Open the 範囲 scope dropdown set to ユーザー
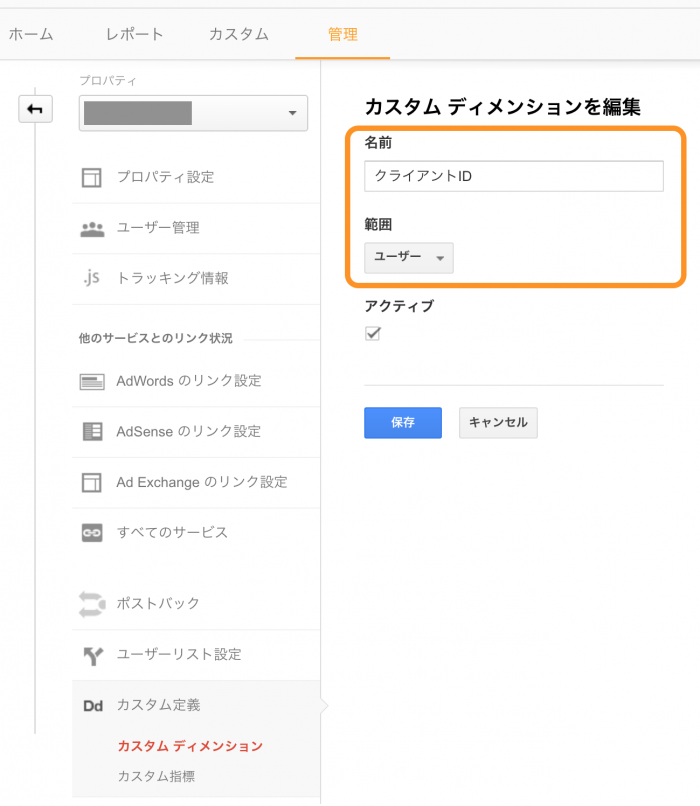Viewport: 700px width, 806px height. (x=408, y=257)
